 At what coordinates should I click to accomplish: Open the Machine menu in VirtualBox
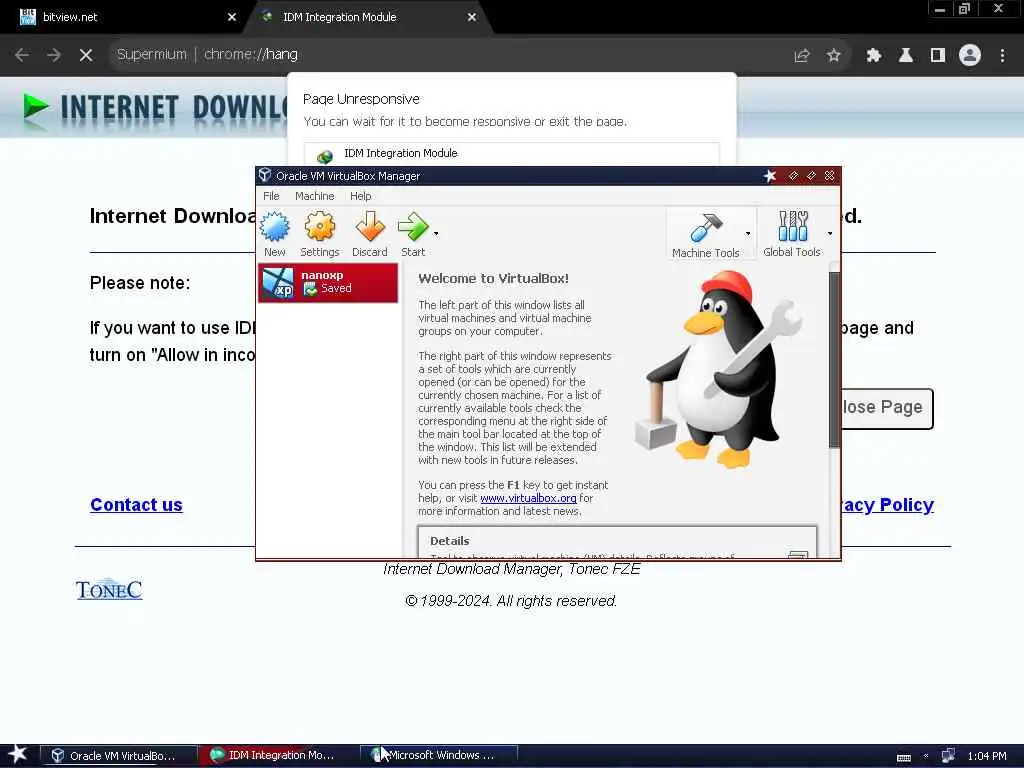[314, 196]
